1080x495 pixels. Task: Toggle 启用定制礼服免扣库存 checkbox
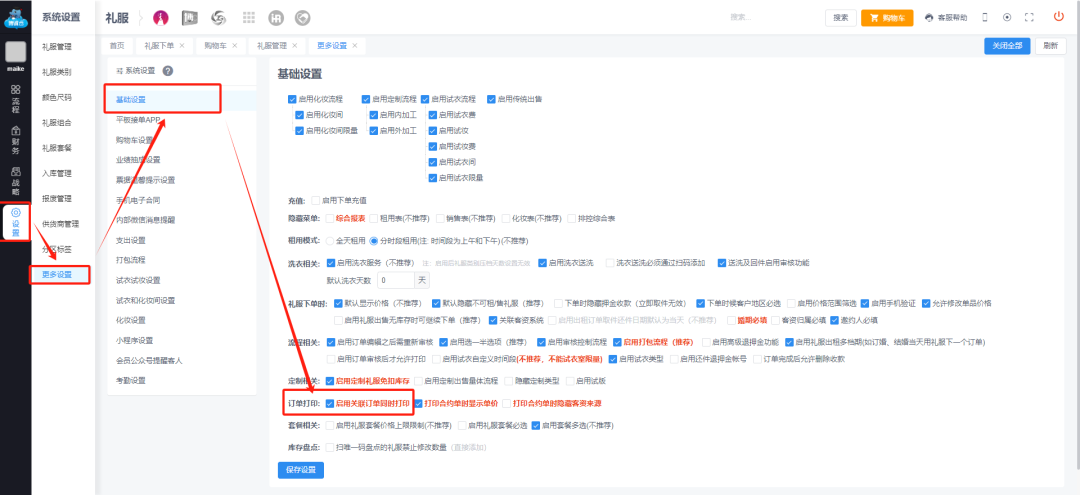click(x=330, y=381)
